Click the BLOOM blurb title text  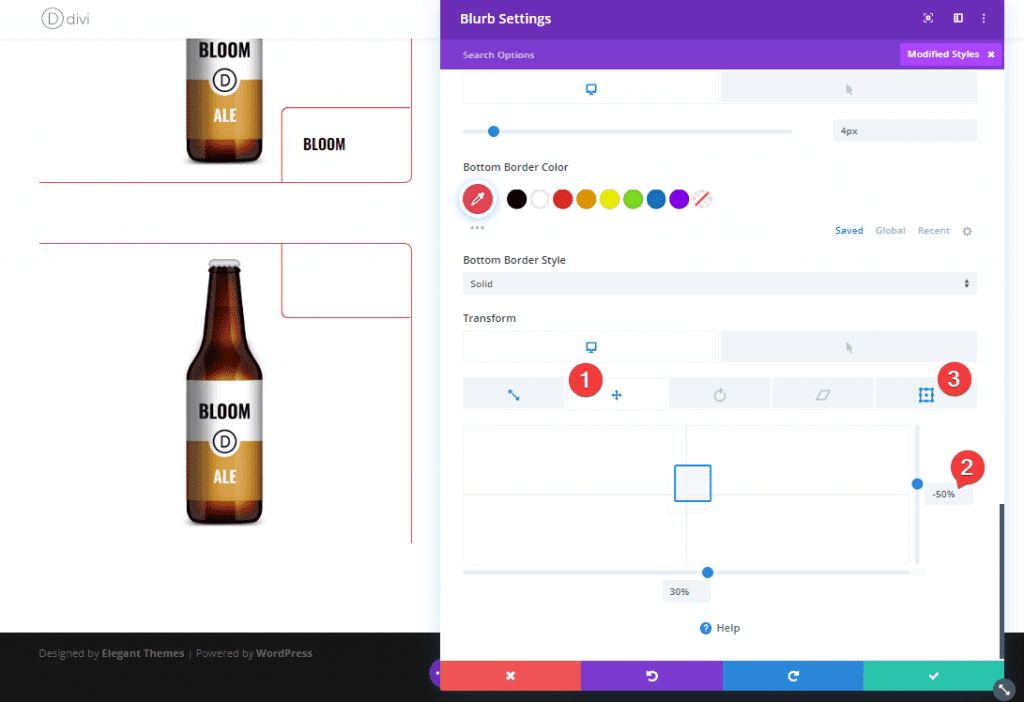tap(324, 144)
